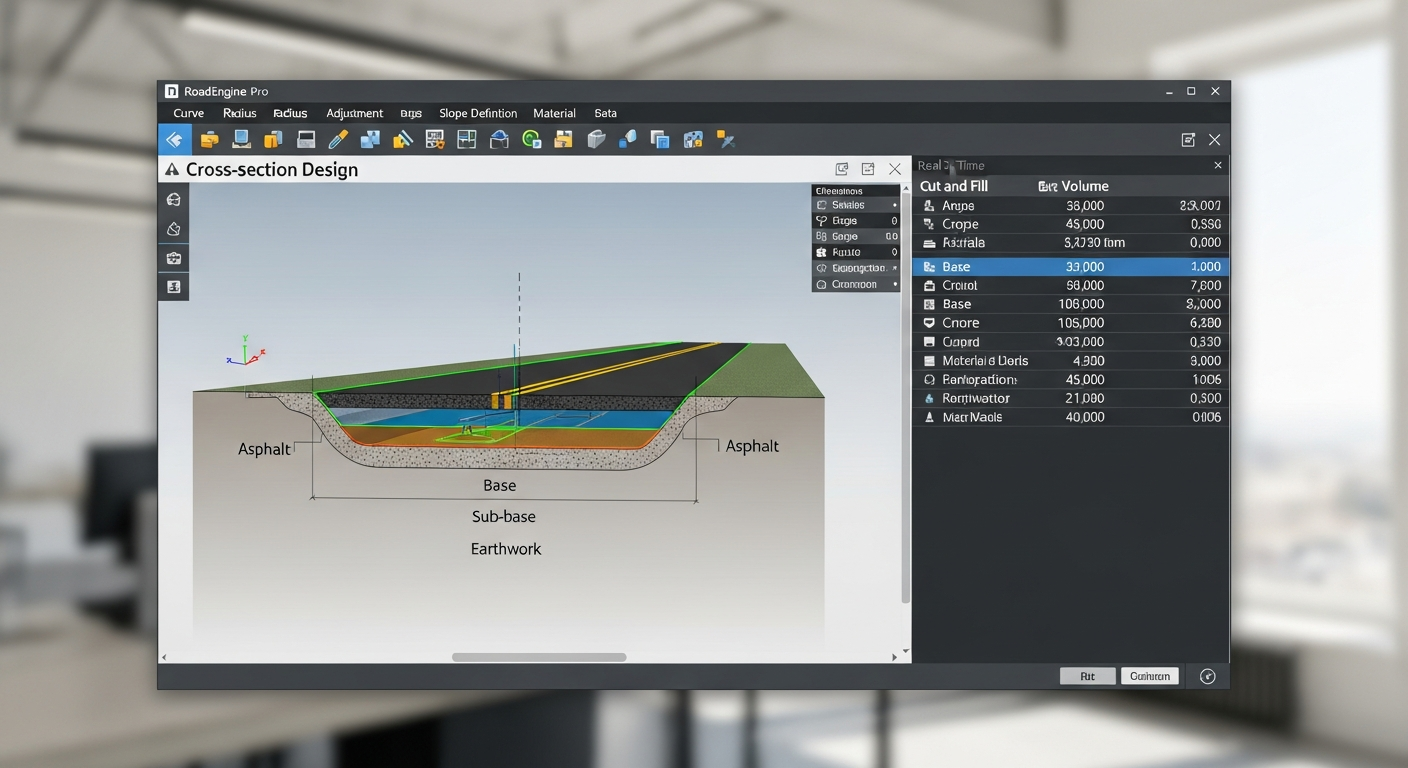Click the split layout panes toolbar icon
The height and width of the screenshot is (768, 1408).
pos(466,140)
